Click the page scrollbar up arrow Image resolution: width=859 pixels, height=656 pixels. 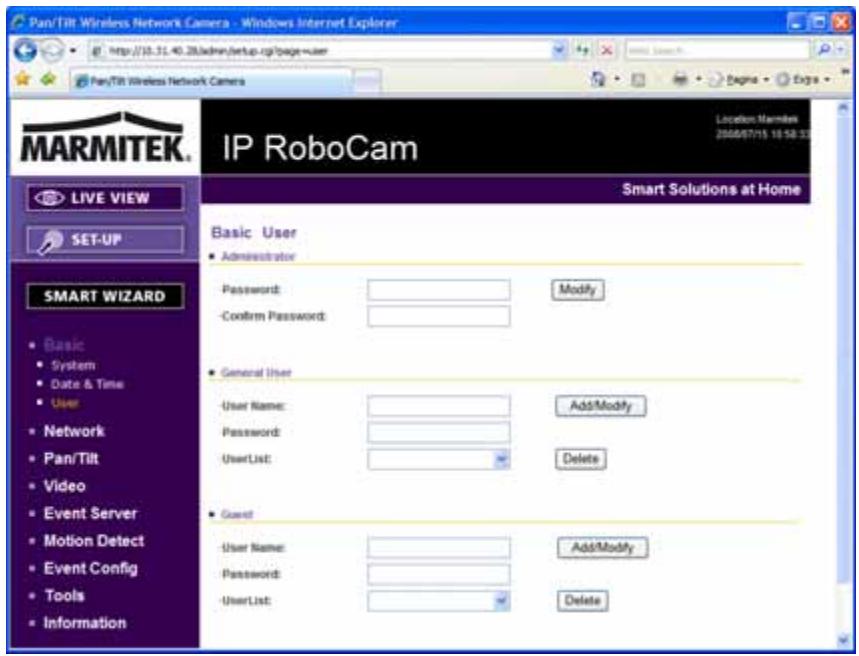pos(843,107)
